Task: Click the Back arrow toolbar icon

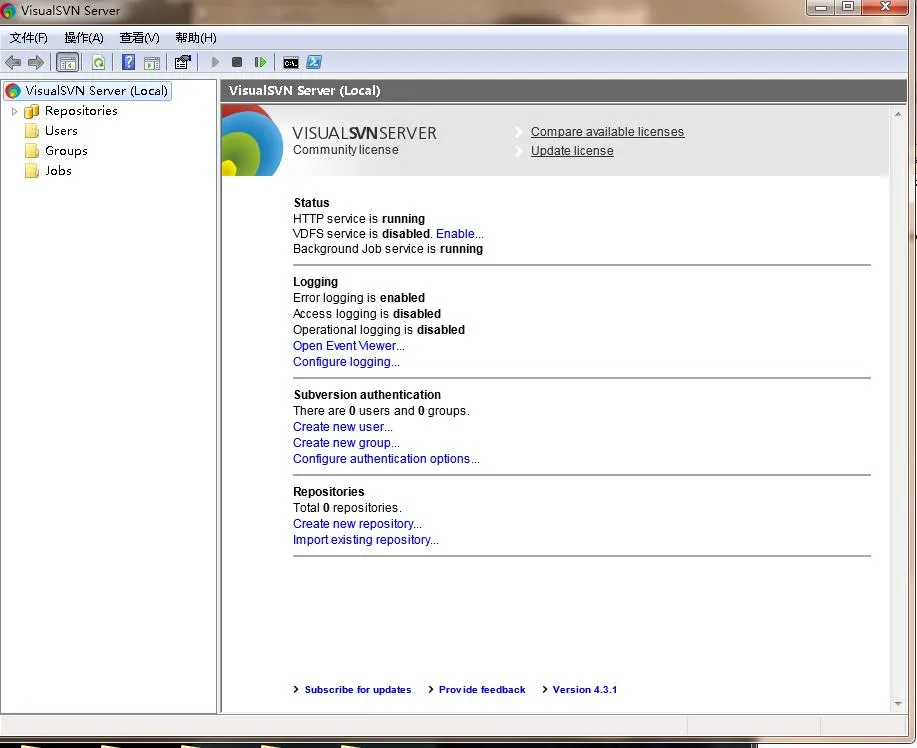Action: pyautogui.click(x=13, y=62)
